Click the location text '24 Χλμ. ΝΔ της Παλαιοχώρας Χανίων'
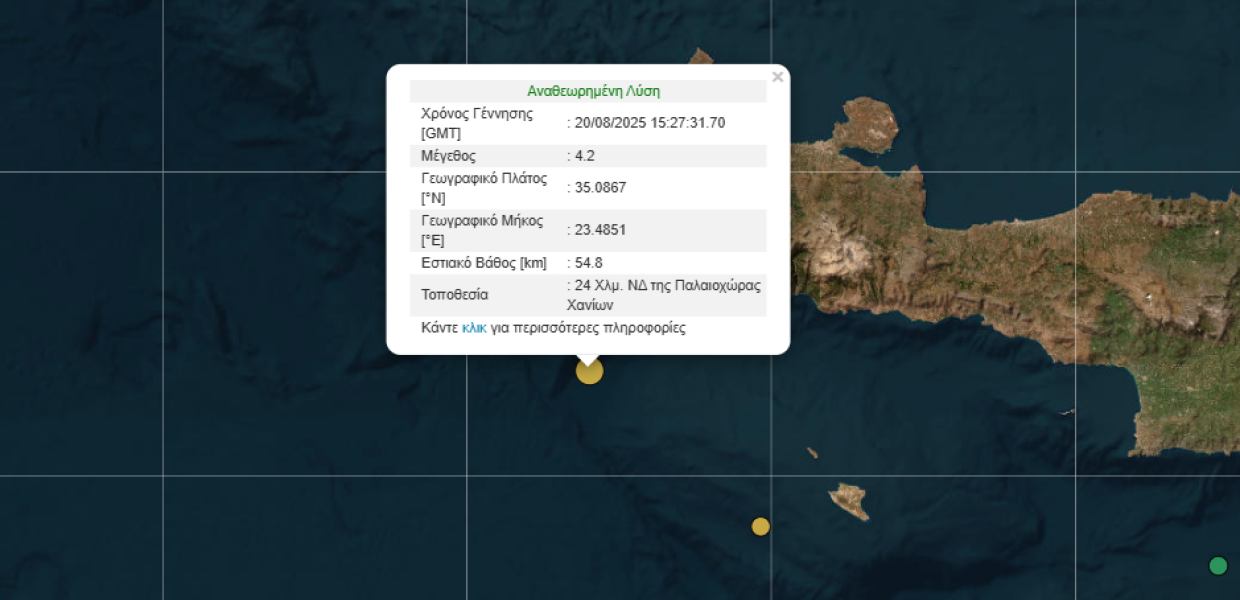The width and height of the screenshot is (1240, 600). point(664,295)
